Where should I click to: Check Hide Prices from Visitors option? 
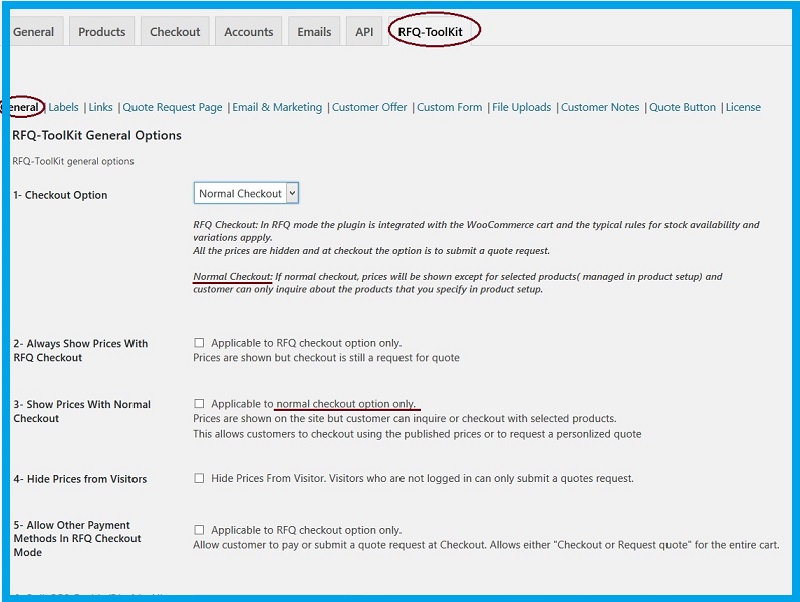click(x=199, y=478)
